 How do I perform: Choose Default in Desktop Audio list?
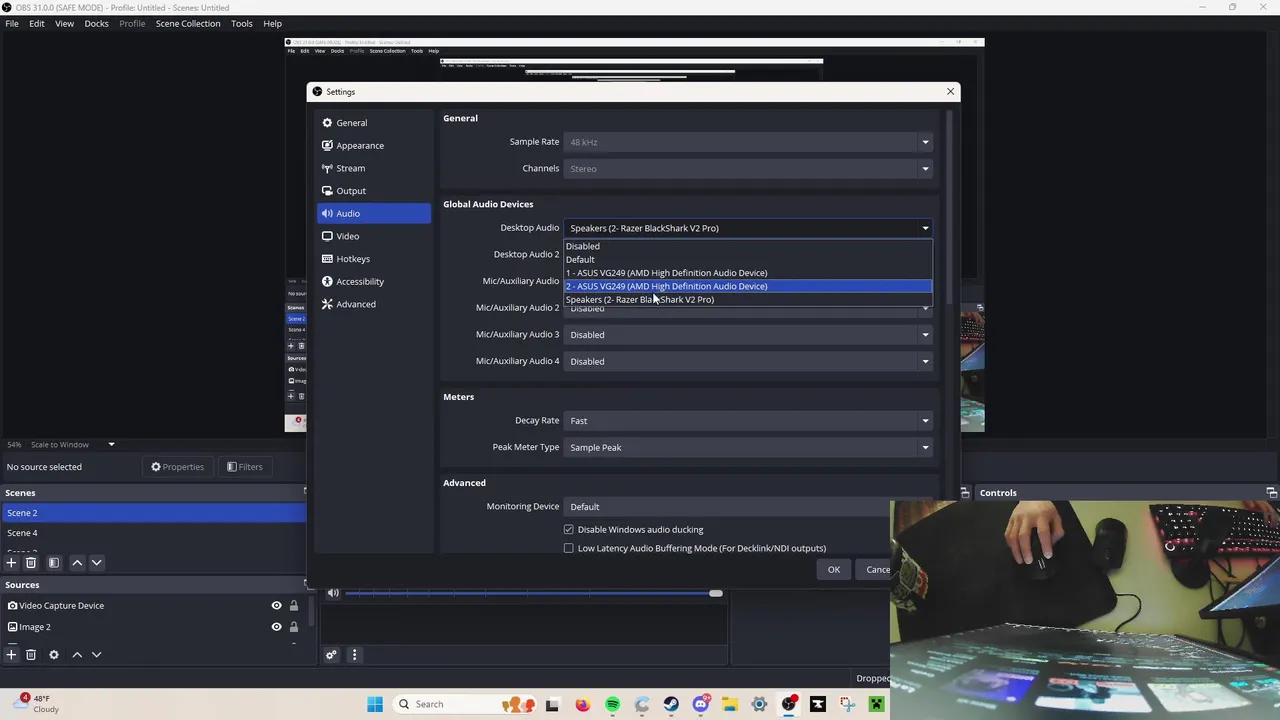tap(748, 259)
